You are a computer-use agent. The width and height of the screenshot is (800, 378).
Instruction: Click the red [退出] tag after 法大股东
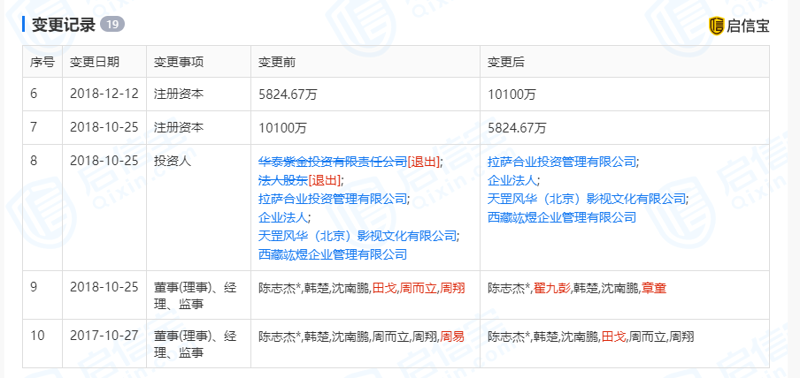point(323,180)
